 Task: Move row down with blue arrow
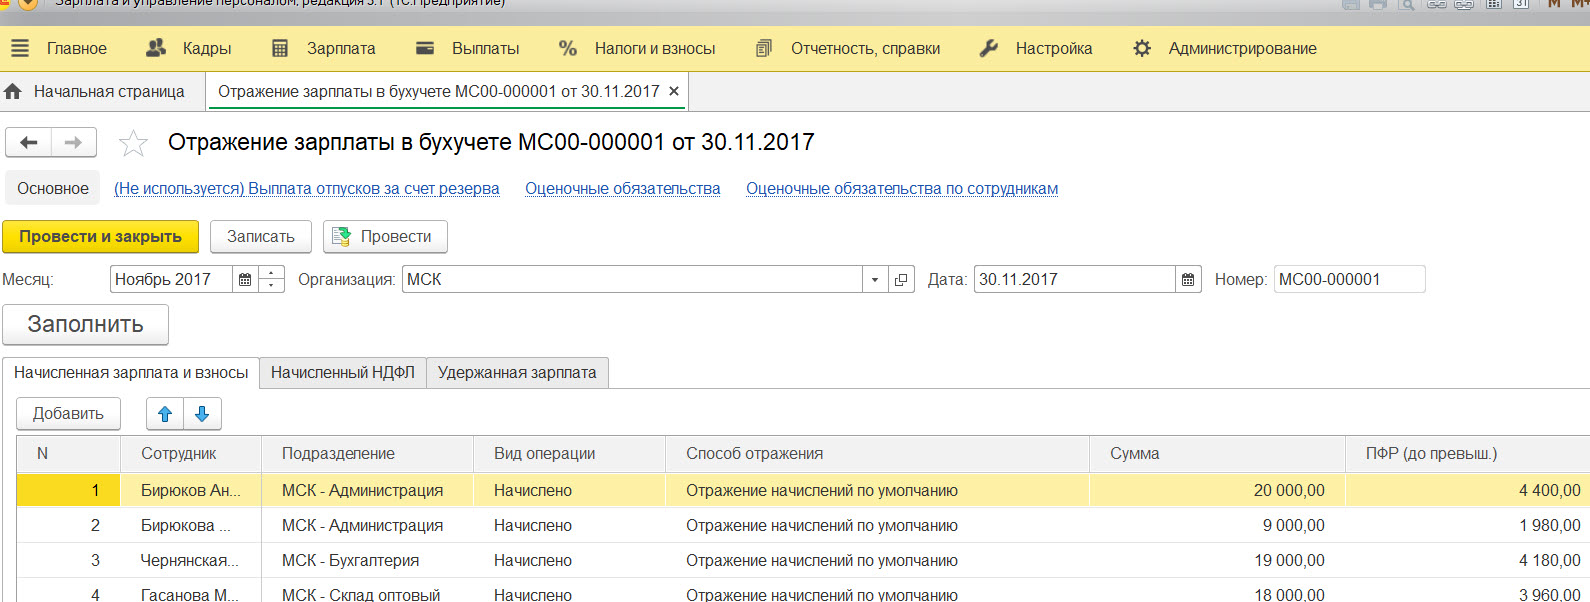click(x=202, y=414)
